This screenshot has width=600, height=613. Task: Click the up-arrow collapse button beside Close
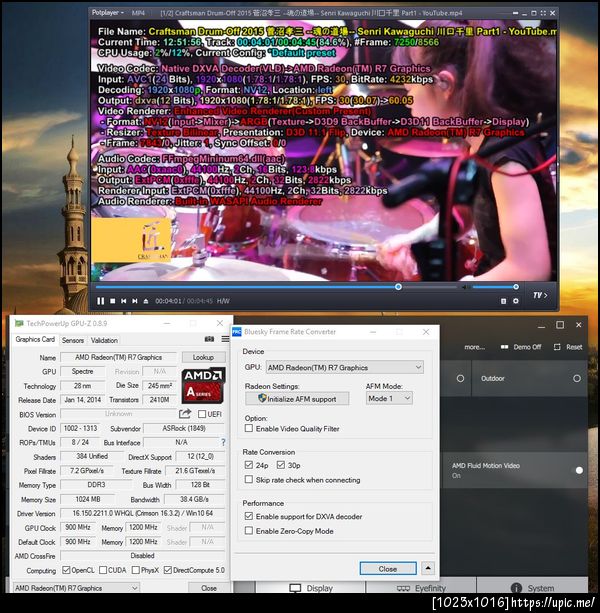coord(428,568)
